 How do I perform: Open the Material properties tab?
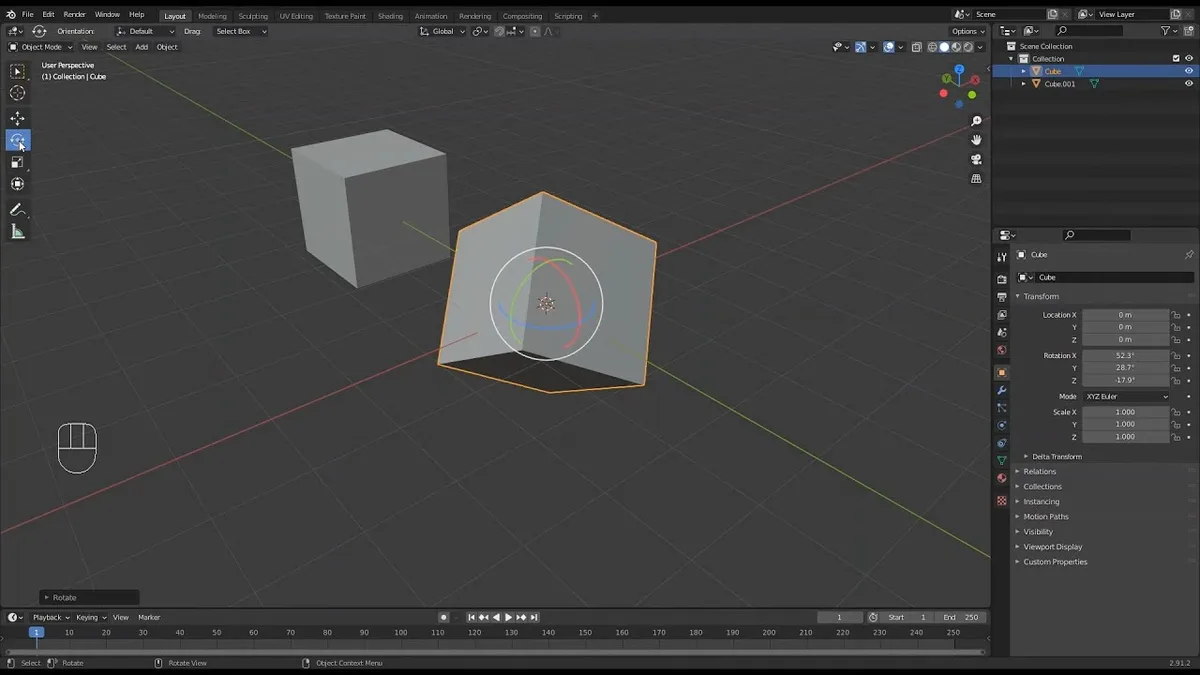click(x=1001, y=479)
